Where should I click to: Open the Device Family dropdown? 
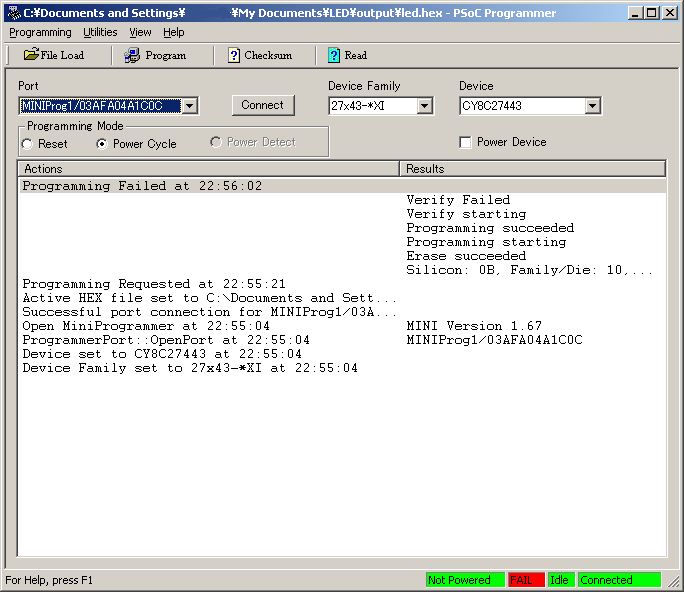(424, 106)
